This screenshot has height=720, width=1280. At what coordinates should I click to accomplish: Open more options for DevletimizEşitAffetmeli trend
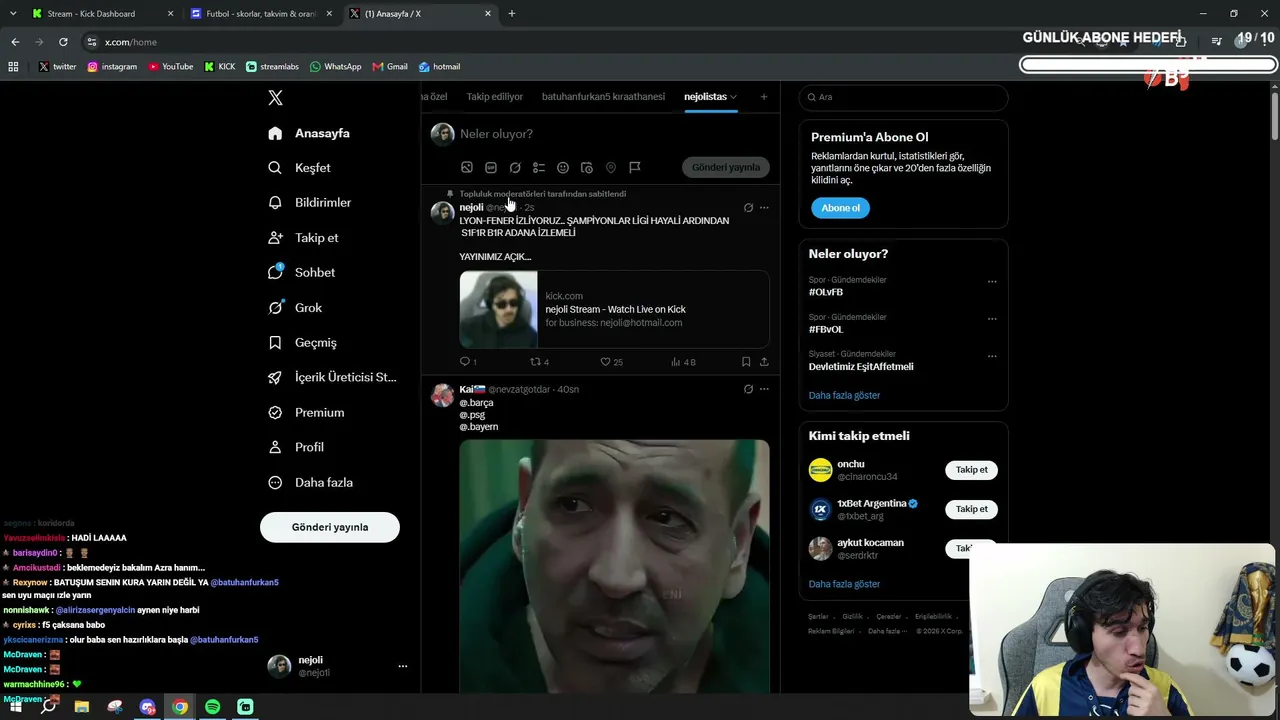point(992,356)
